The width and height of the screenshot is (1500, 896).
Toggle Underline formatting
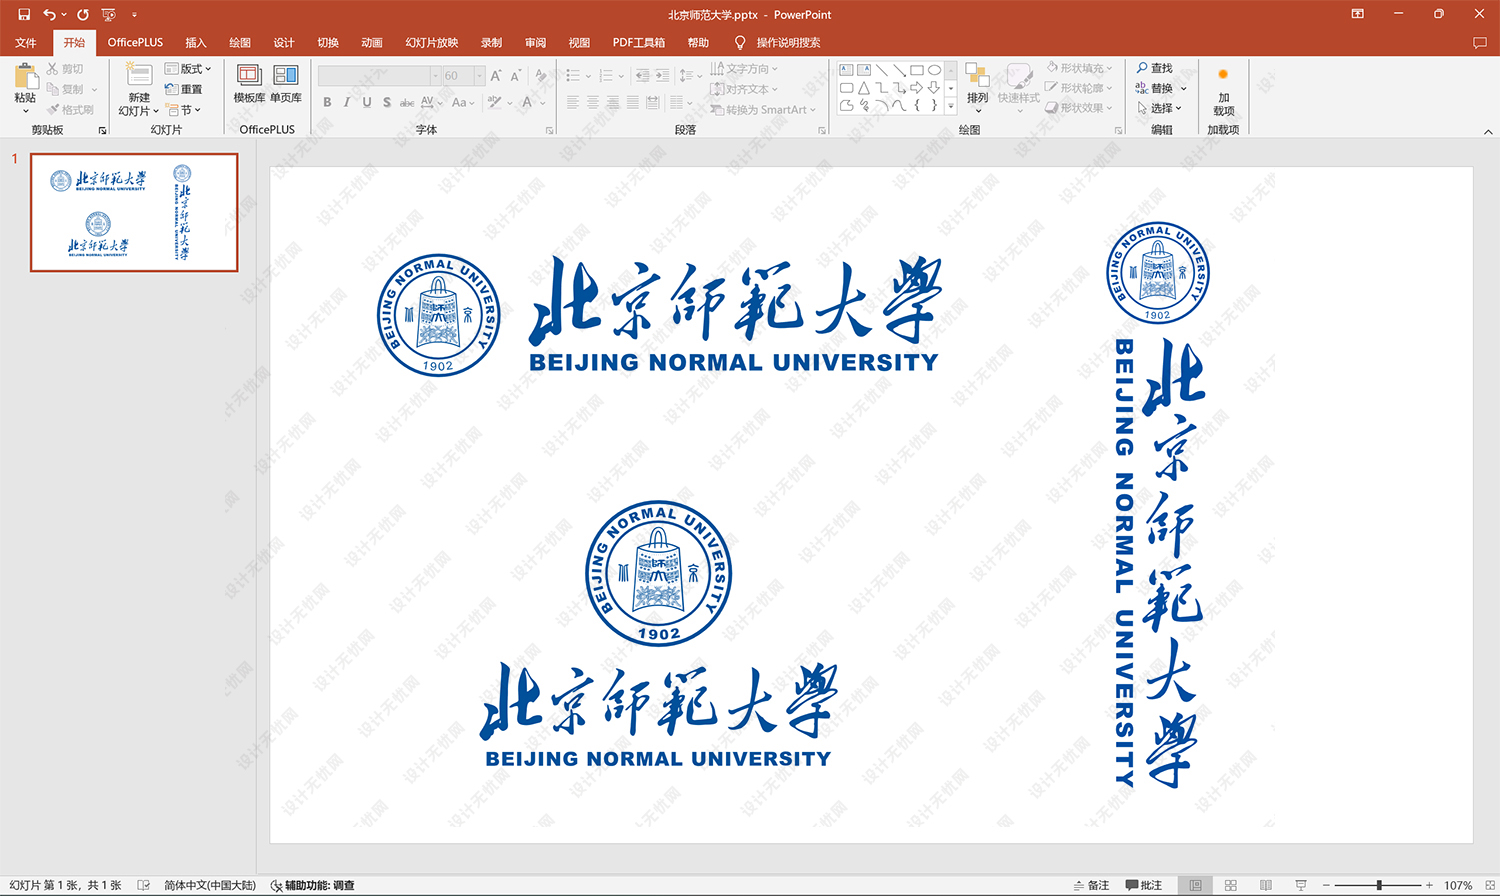367,102
